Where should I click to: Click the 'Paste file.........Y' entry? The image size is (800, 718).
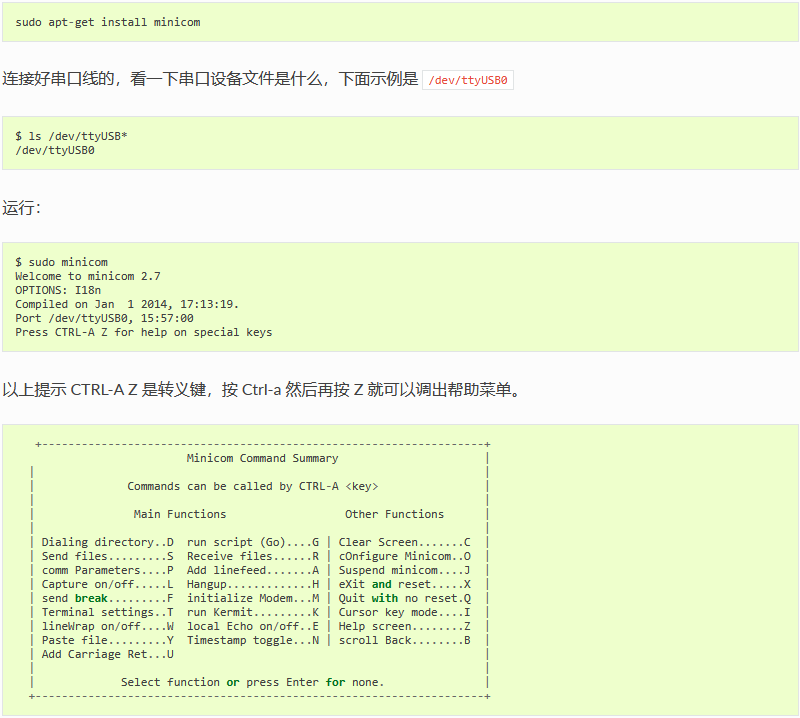pyautogui.click(x=108, y=640)
